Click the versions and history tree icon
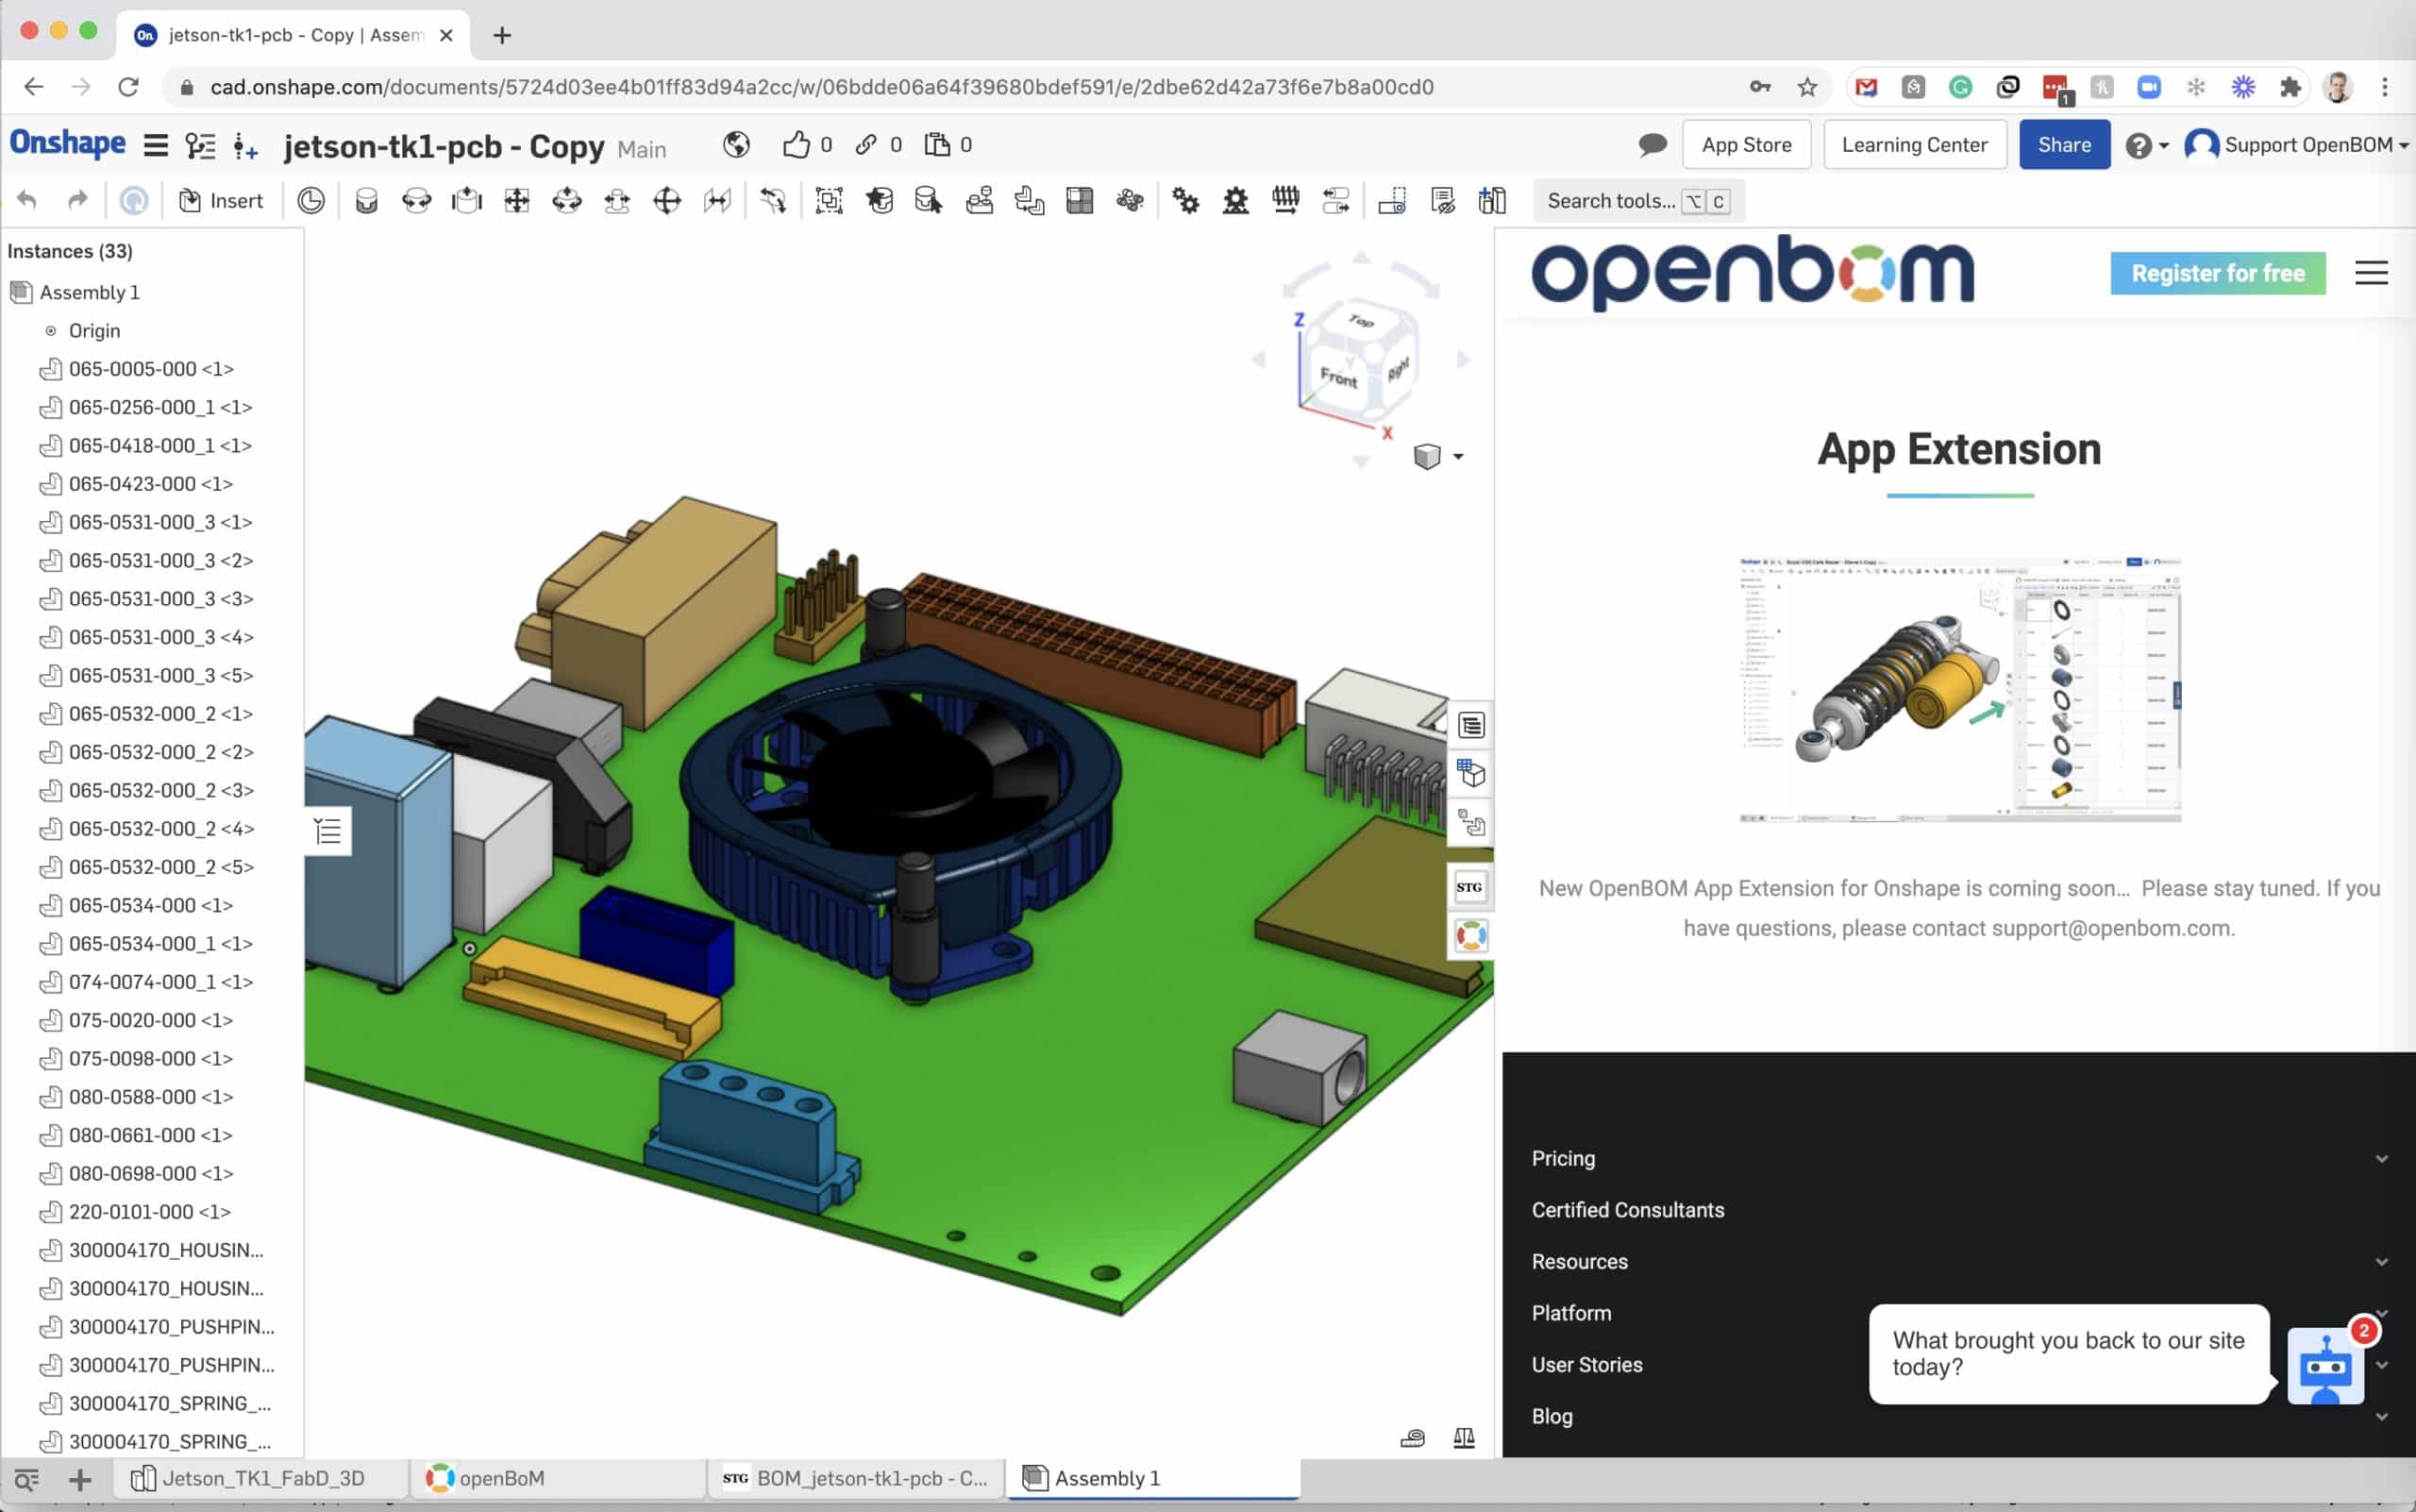Image resolution: width=2416 pixels, height=1512 pixels. click(201, 146)
